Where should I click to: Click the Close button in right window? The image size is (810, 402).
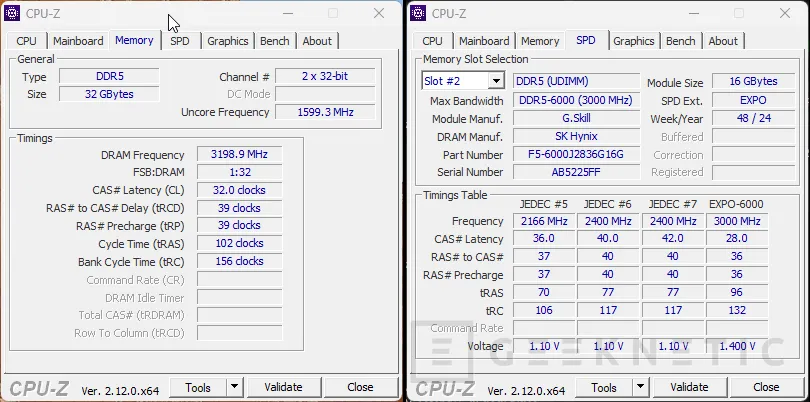(x=766, y=387)
